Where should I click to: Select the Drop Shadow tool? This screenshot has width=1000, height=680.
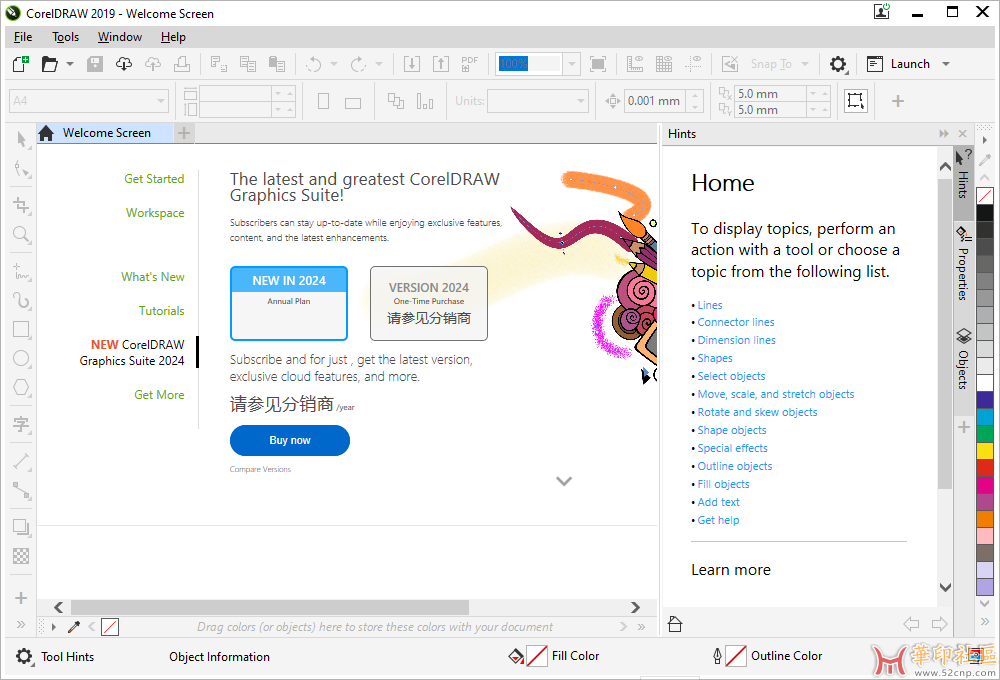tap(21, 527)
